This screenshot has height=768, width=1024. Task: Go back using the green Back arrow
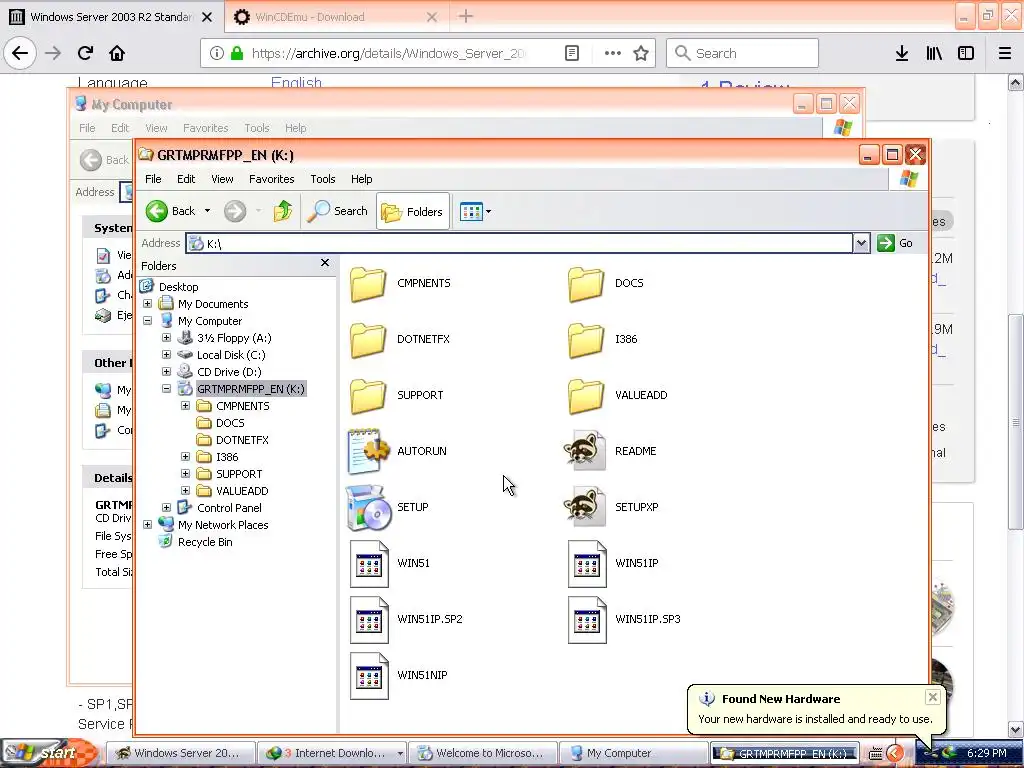click(157, 211)
